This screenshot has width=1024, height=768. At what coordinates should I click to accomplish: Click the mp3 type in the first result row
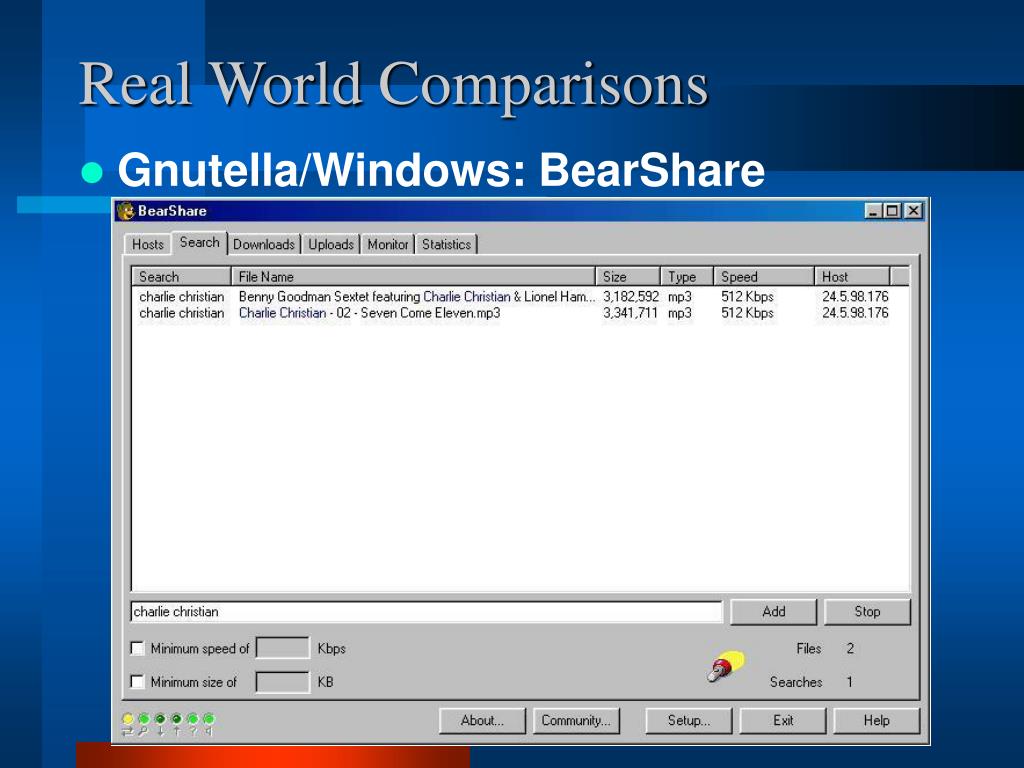680,297
